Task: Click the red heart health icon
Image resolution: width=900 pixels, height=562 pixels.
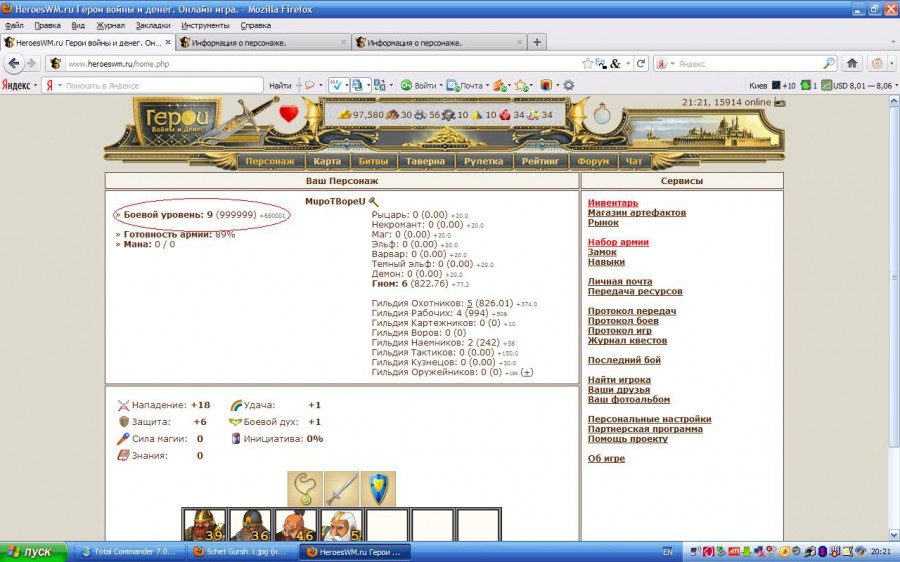Action: tap(289, 114)
